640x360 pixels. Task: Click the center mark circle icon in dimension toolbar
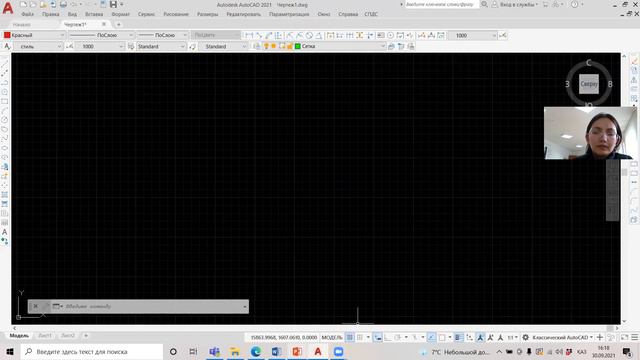click(x=390, y=36)
